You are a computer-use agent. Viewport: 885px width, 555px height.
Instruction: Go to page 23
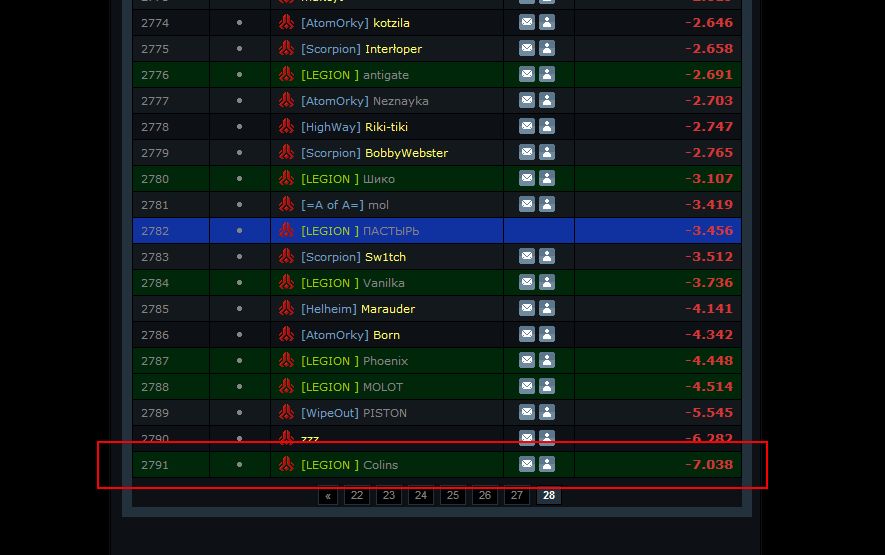coord(389,495)
